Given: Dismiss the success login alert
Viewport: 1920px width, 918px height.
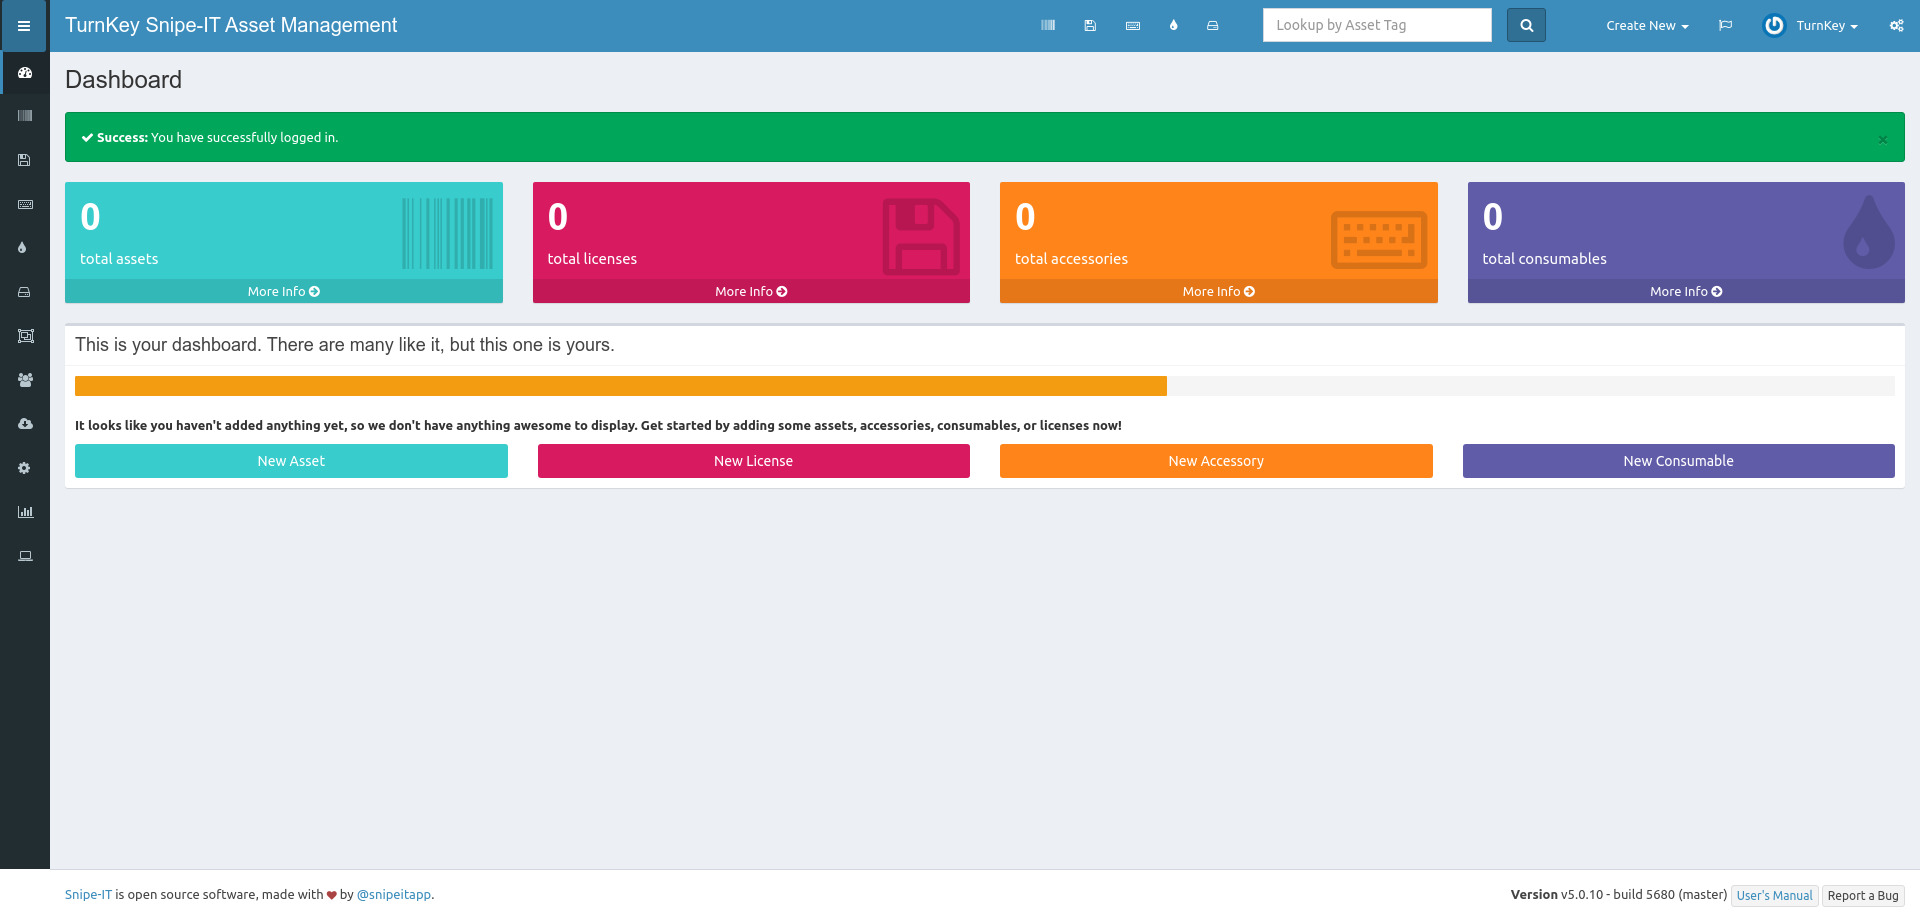Looking at the screenshot, I should click(1882, 140).
